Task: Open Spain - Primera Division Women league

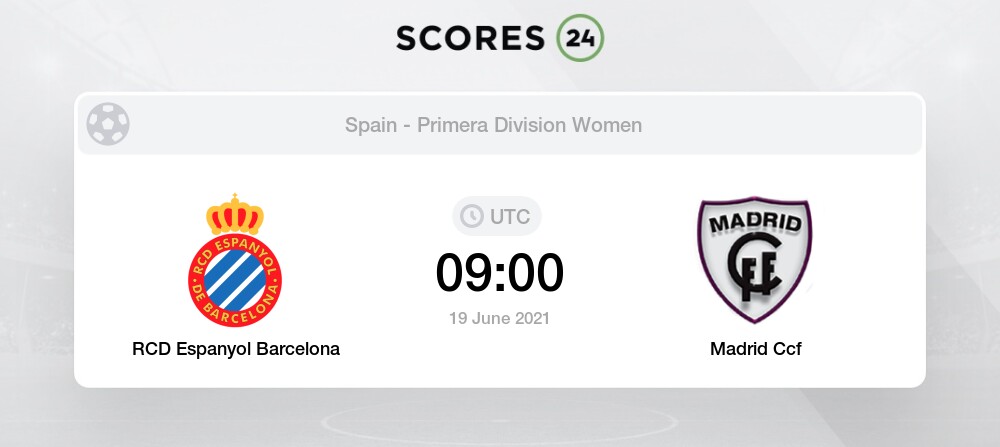Action: tap(494, 125)
